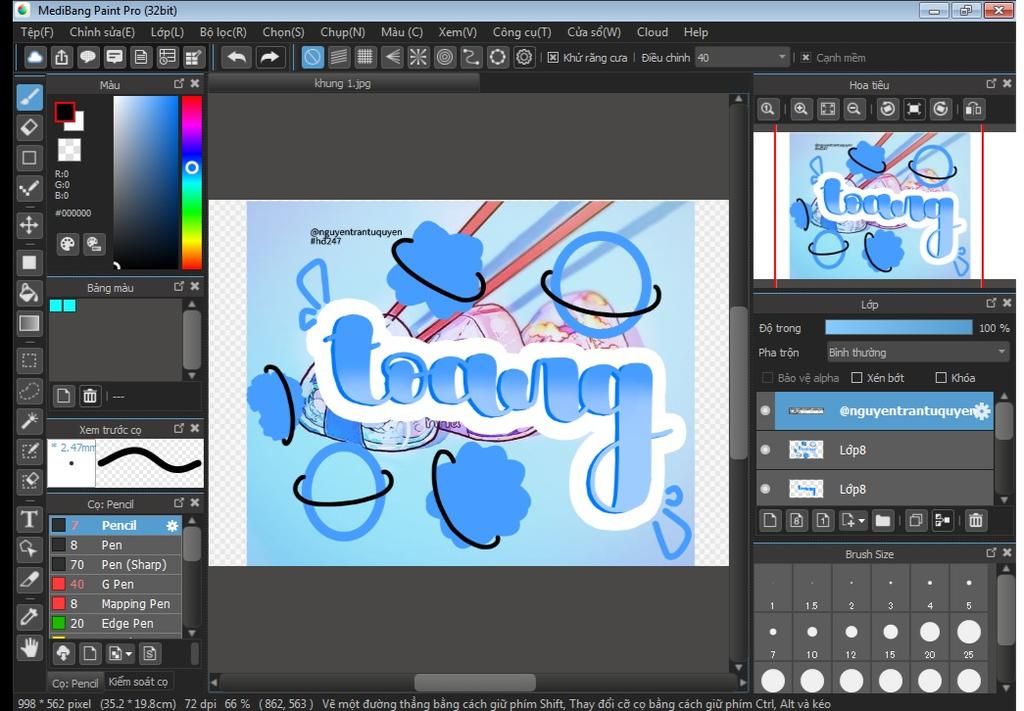Hide the @nguyentrantuquyen layer
Image resolution: width=1024 pixels, height=711 pixels.
[765, 411]
